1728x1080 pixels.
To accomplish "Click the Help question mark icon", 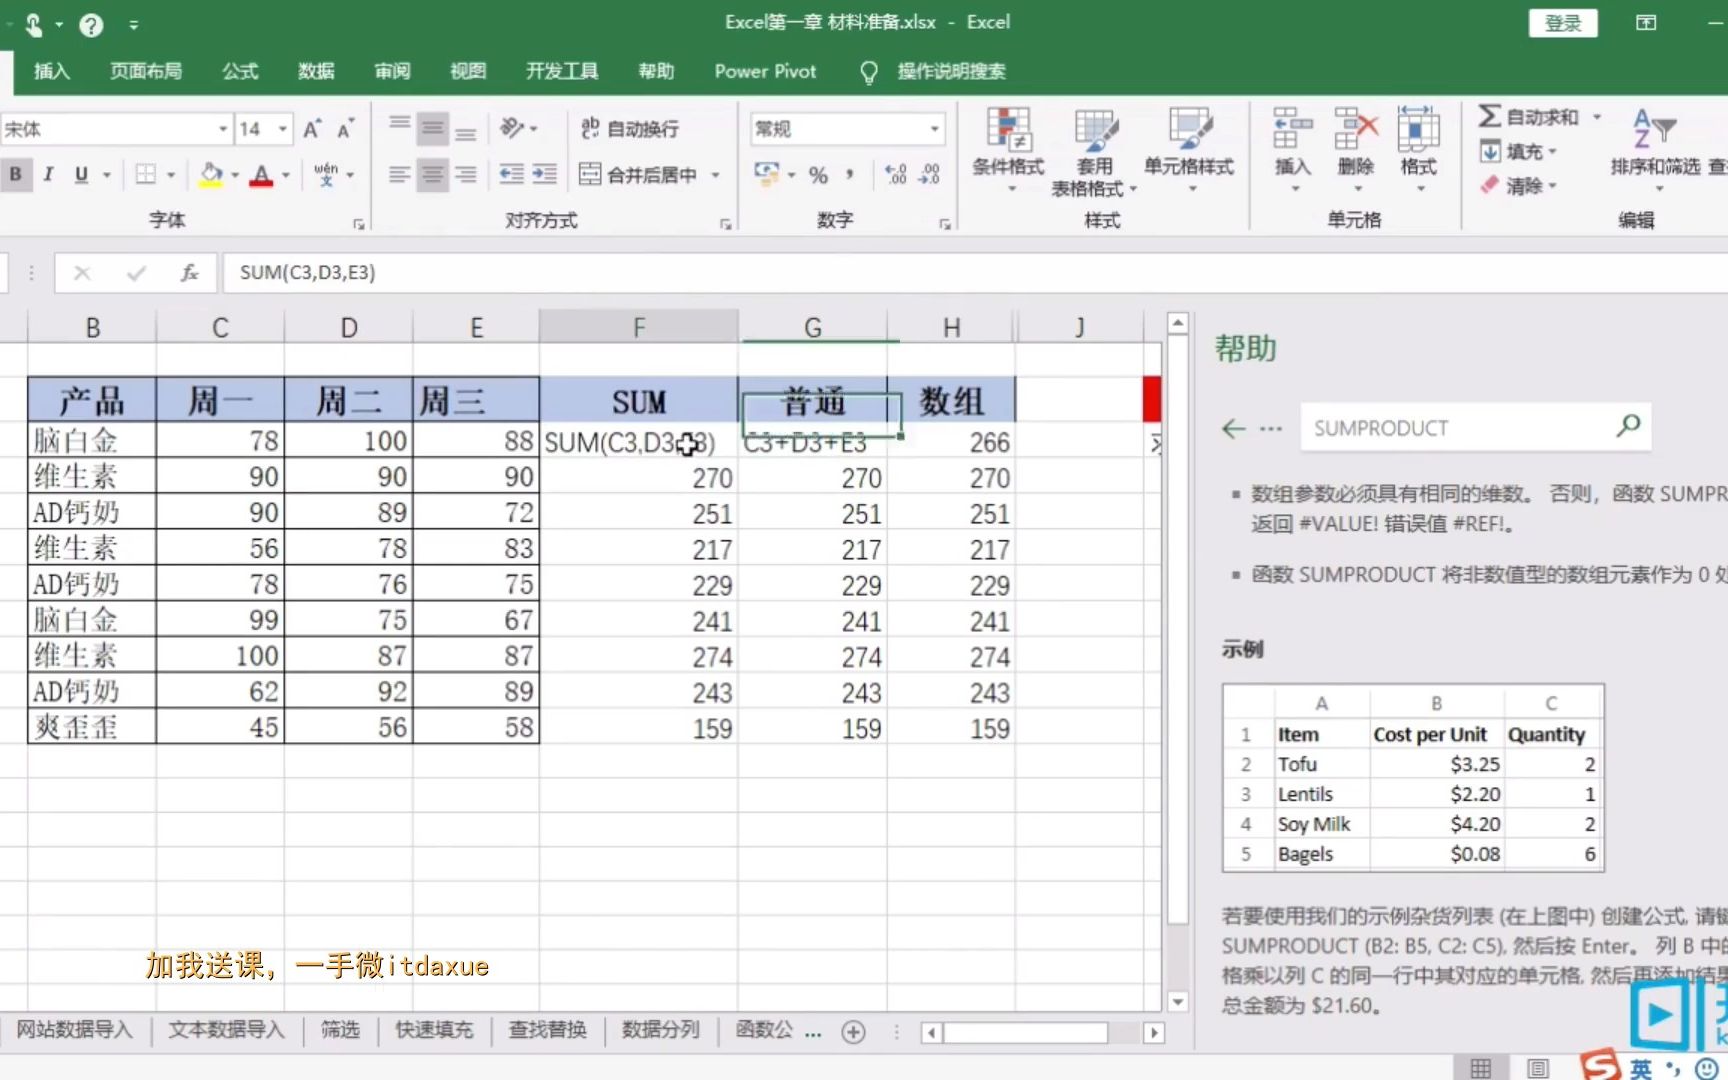I will [x=91, y=25].
